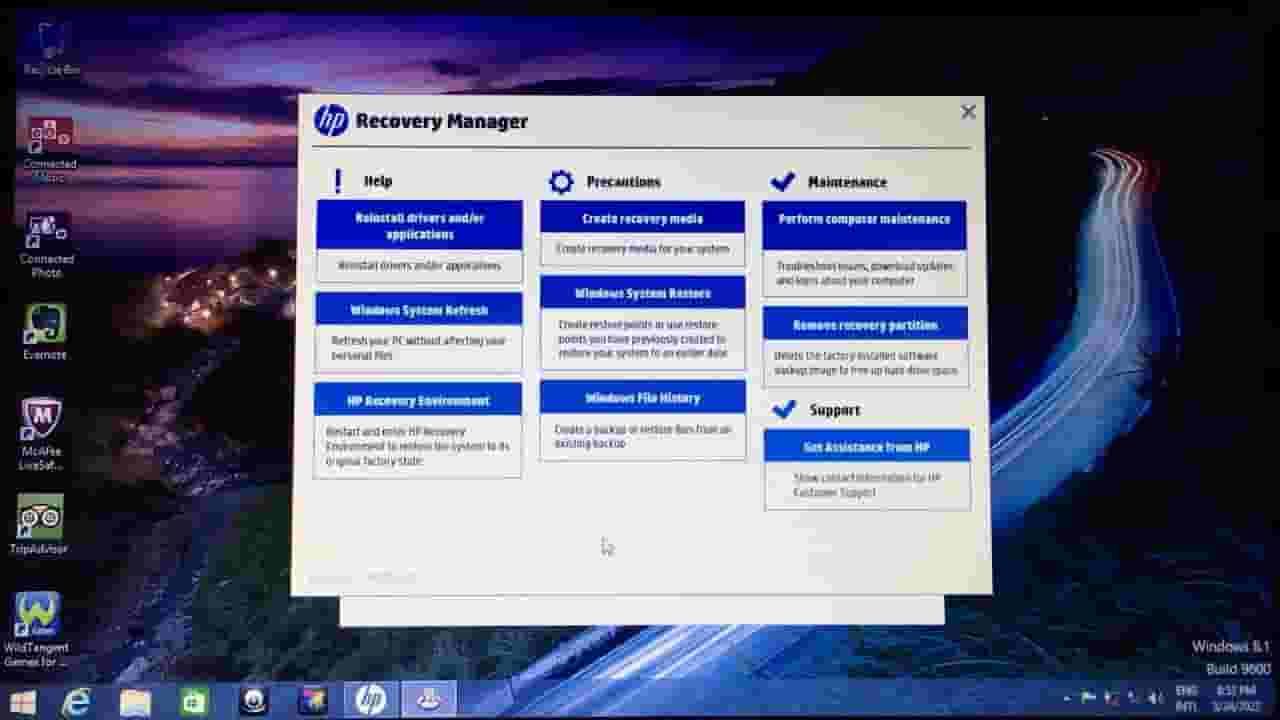This screenshot has width=1280, height=720.
Task: Click "Restart and enter HP Recovery" description
Action: tap(418, 446)
